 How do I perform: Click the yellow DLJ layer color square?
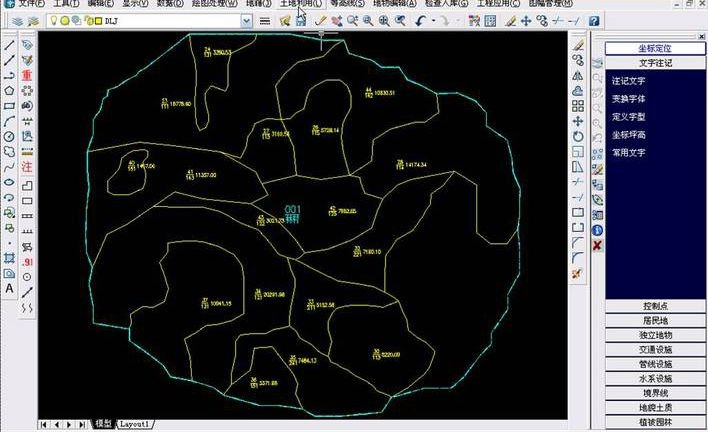click(x=98, y=21)
